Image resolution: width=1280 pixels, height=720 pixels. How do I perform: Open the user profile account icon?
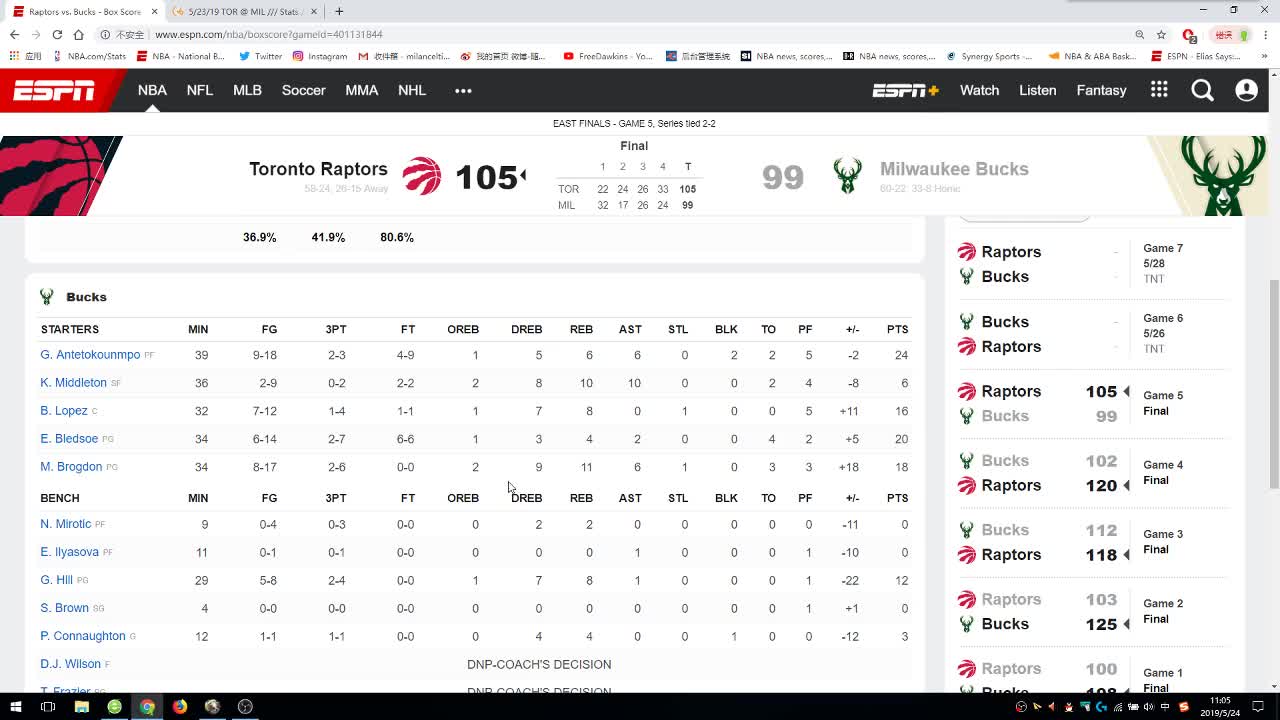pos(1246,91)
